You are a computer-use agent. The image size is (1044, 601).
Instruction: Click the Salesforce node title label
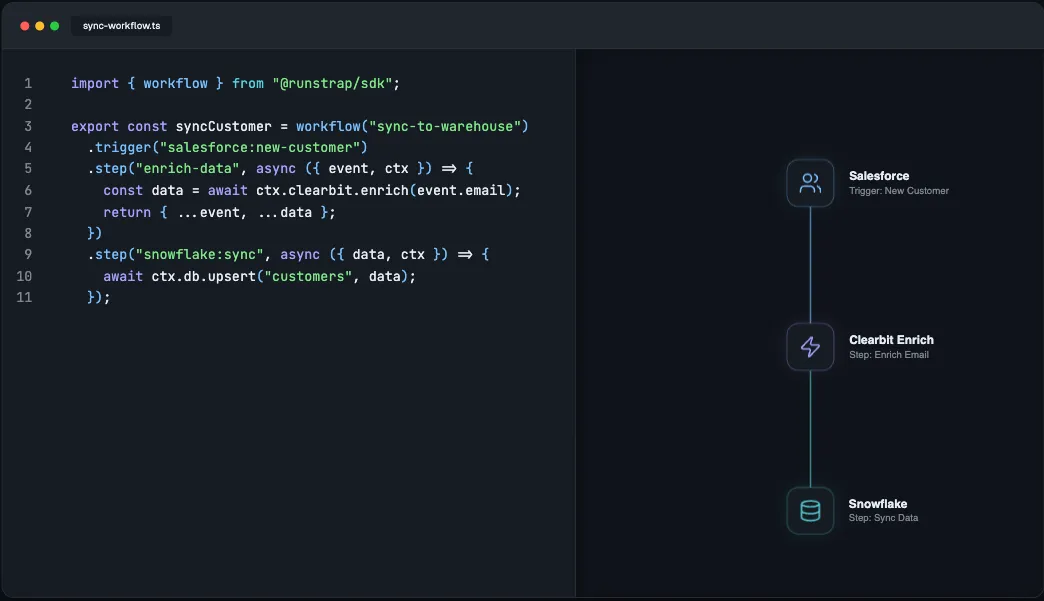click(879, 175)
